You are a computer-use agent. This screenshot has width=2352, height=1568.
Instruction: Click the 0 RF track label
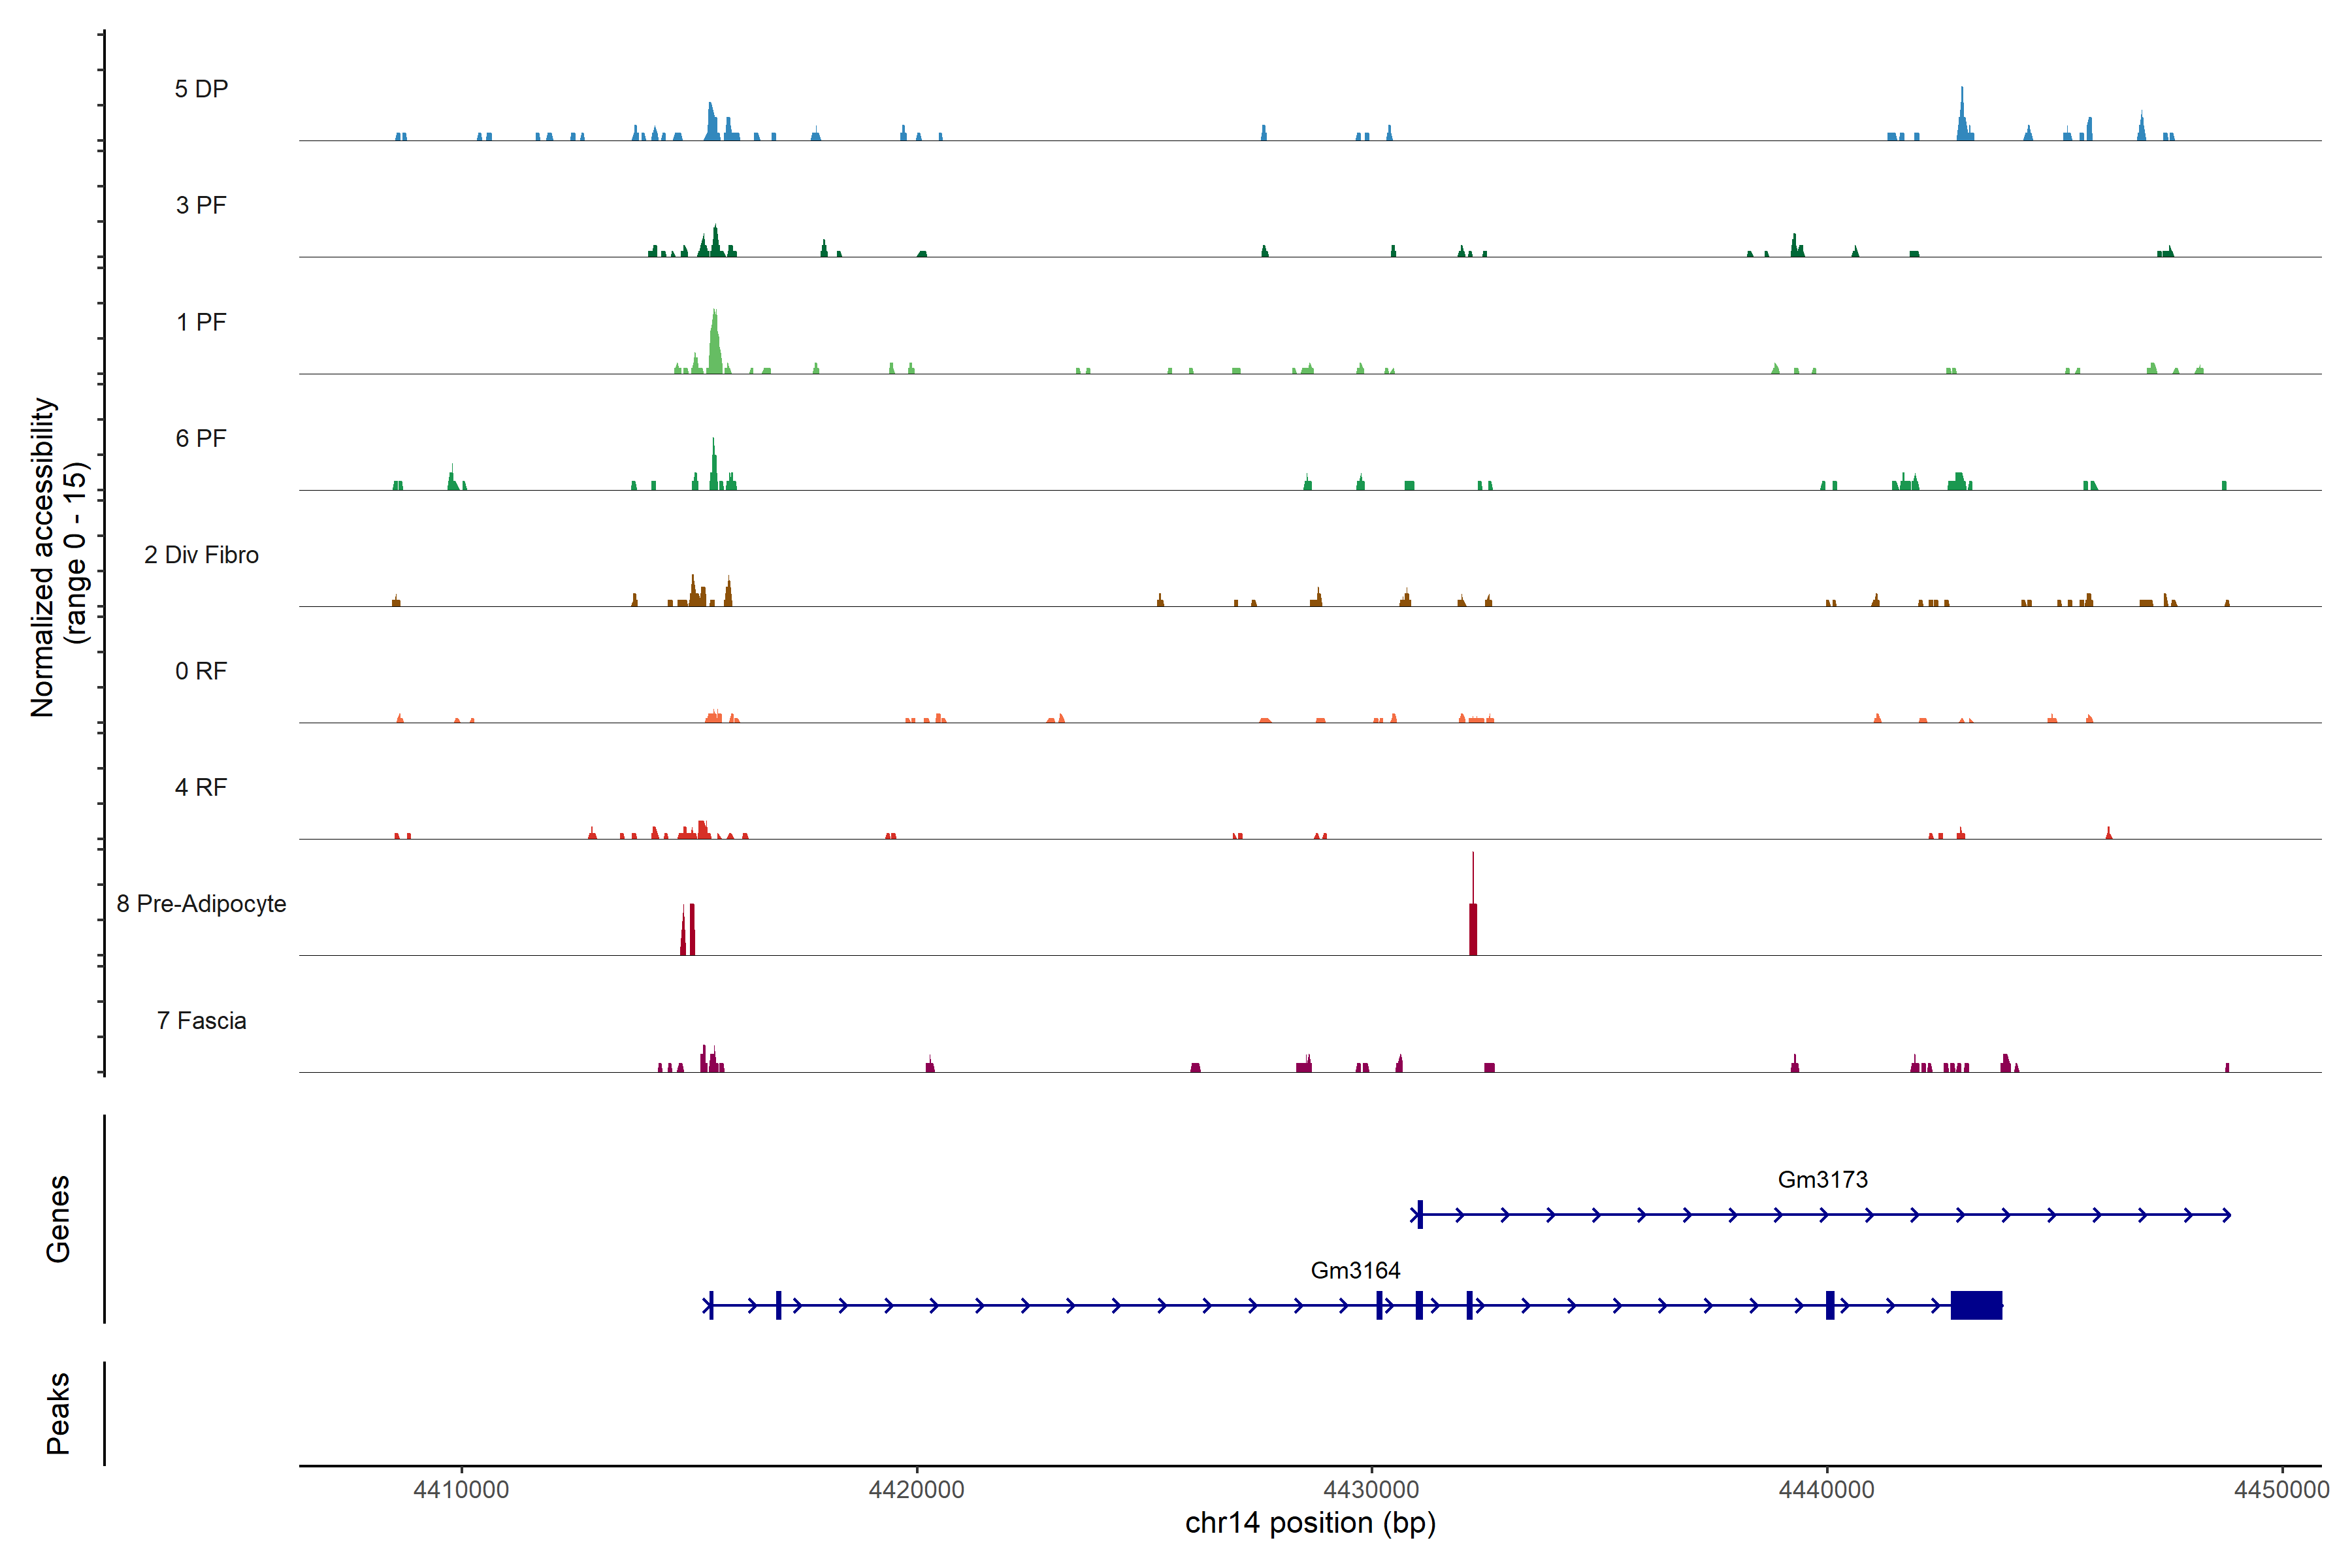201,671
